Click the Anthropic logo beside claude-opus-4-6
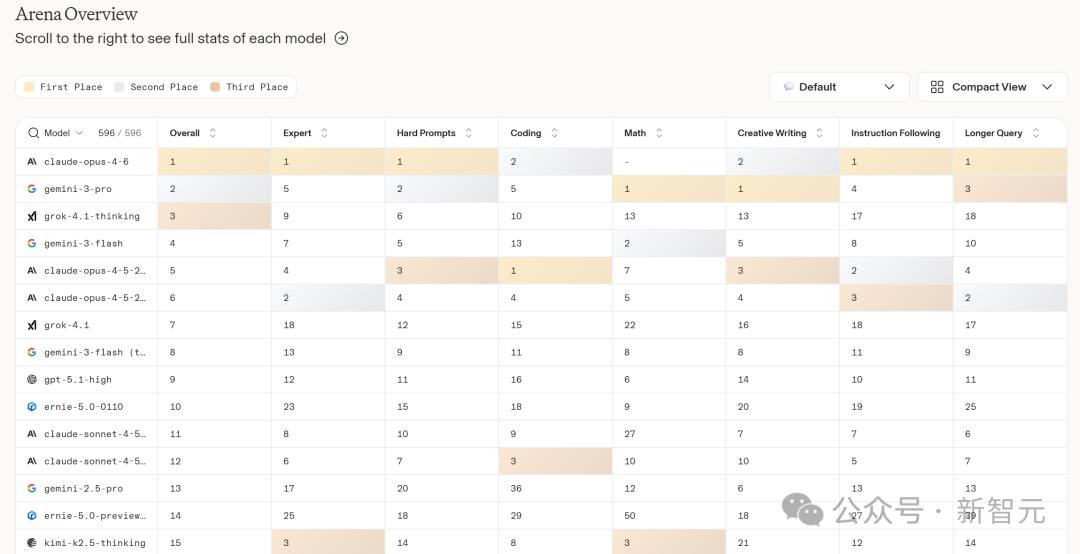 pyautogui.click(x=32, y=162)
